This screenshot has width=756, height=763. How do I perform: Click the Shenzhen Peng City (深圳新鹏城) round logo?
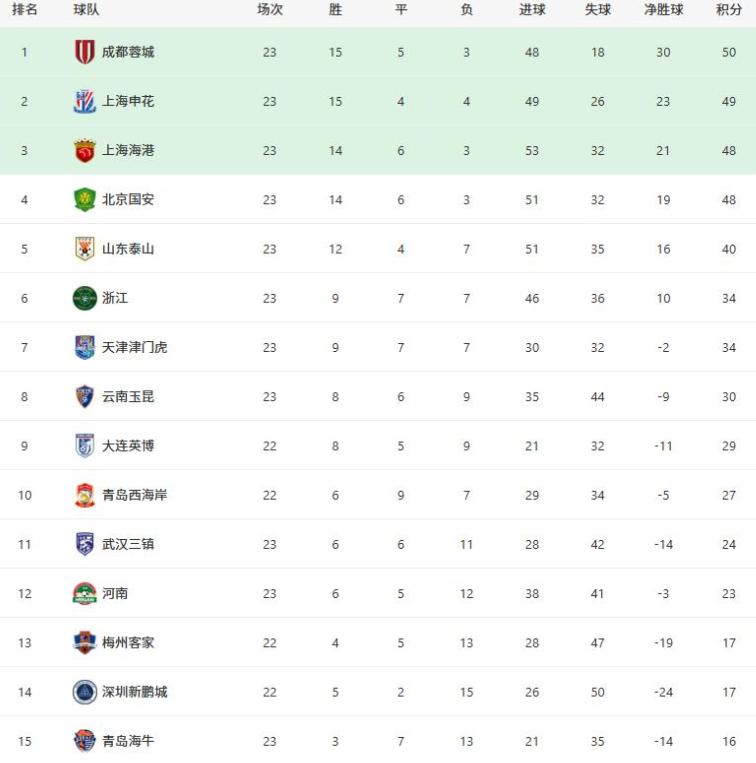85,692
